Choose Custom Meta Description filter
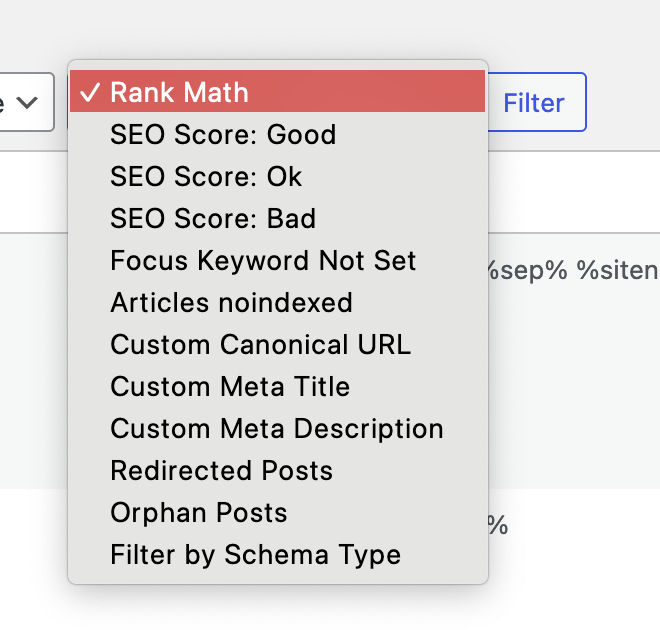The image size is (660, 630). [277, 428]
